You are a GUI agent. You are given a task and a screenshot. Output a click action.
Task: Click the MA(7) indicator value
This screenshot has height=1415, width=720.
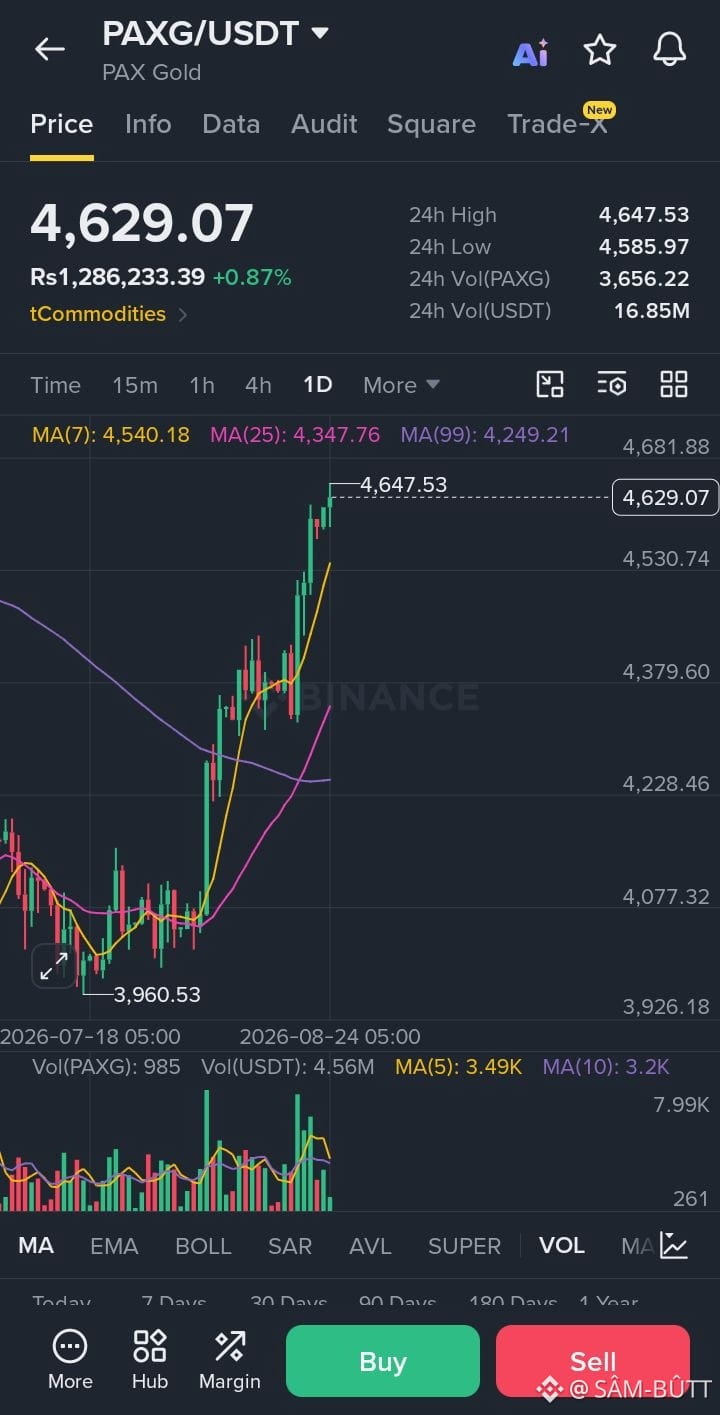[111, 435]
